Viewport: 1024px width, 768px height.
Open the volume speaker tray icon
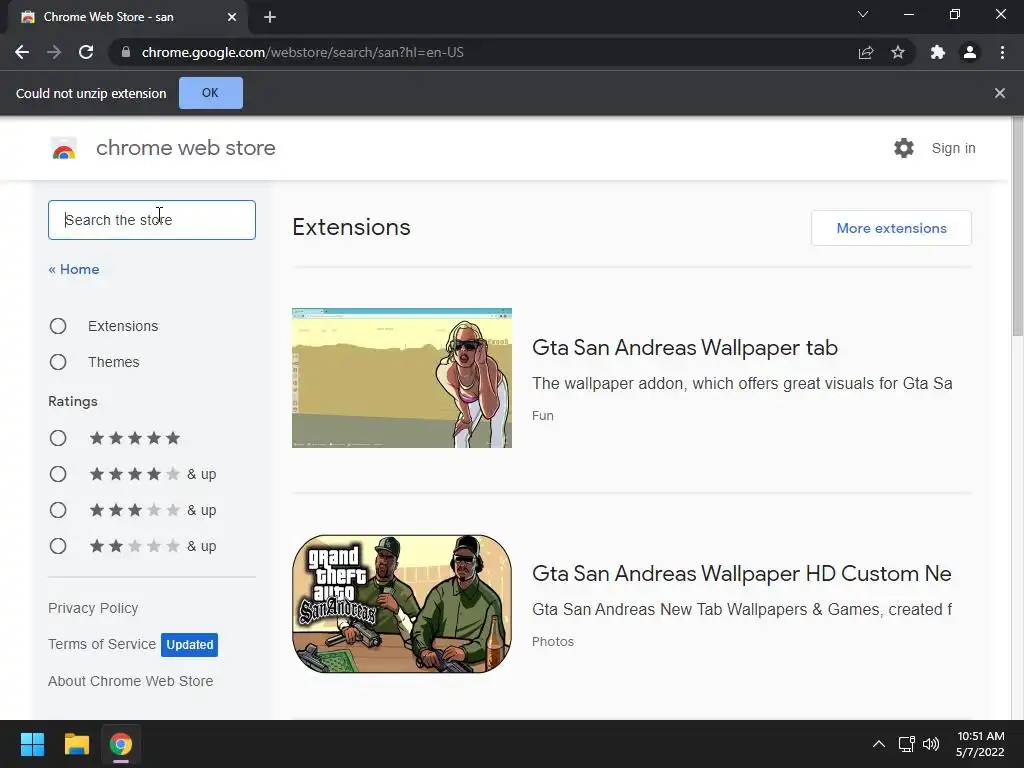click(931, 744)
